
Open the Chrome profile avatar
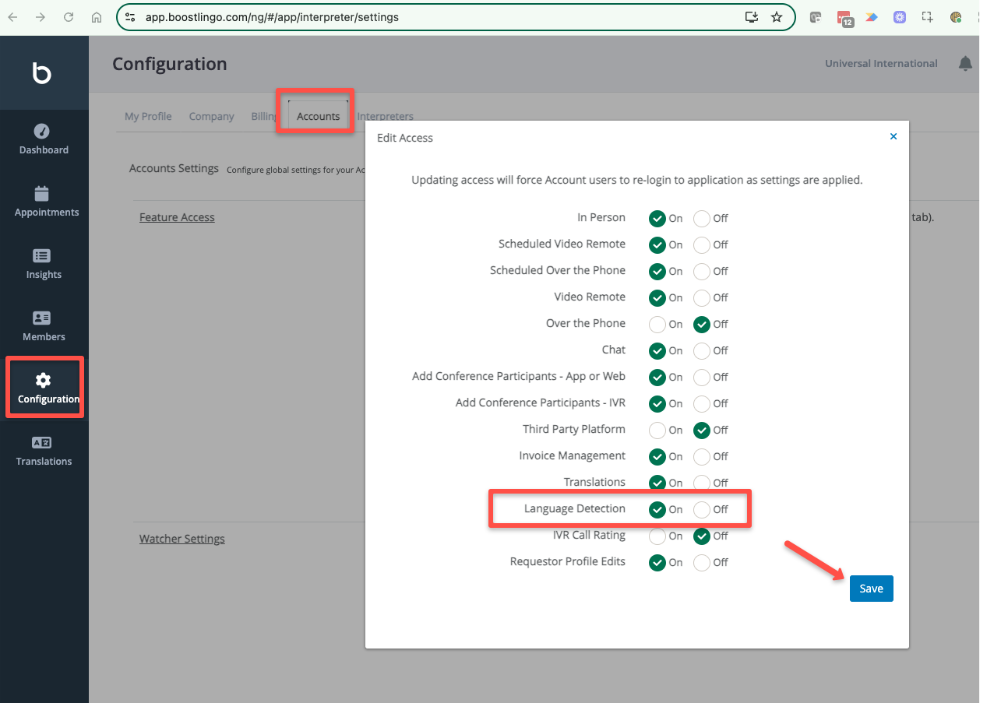point(954,17)
